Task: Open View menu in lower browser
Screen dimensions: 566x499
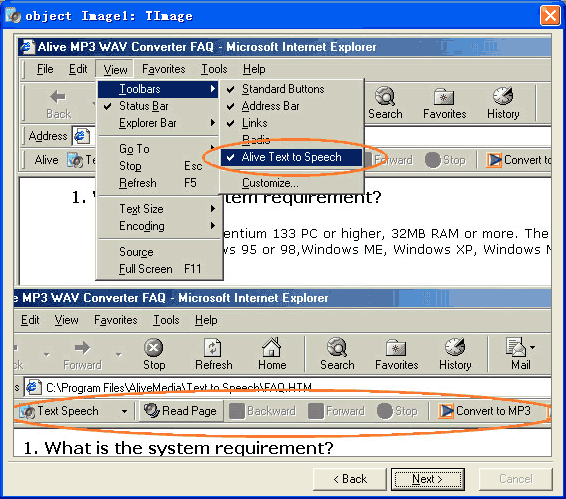Action: click(66, 320)
